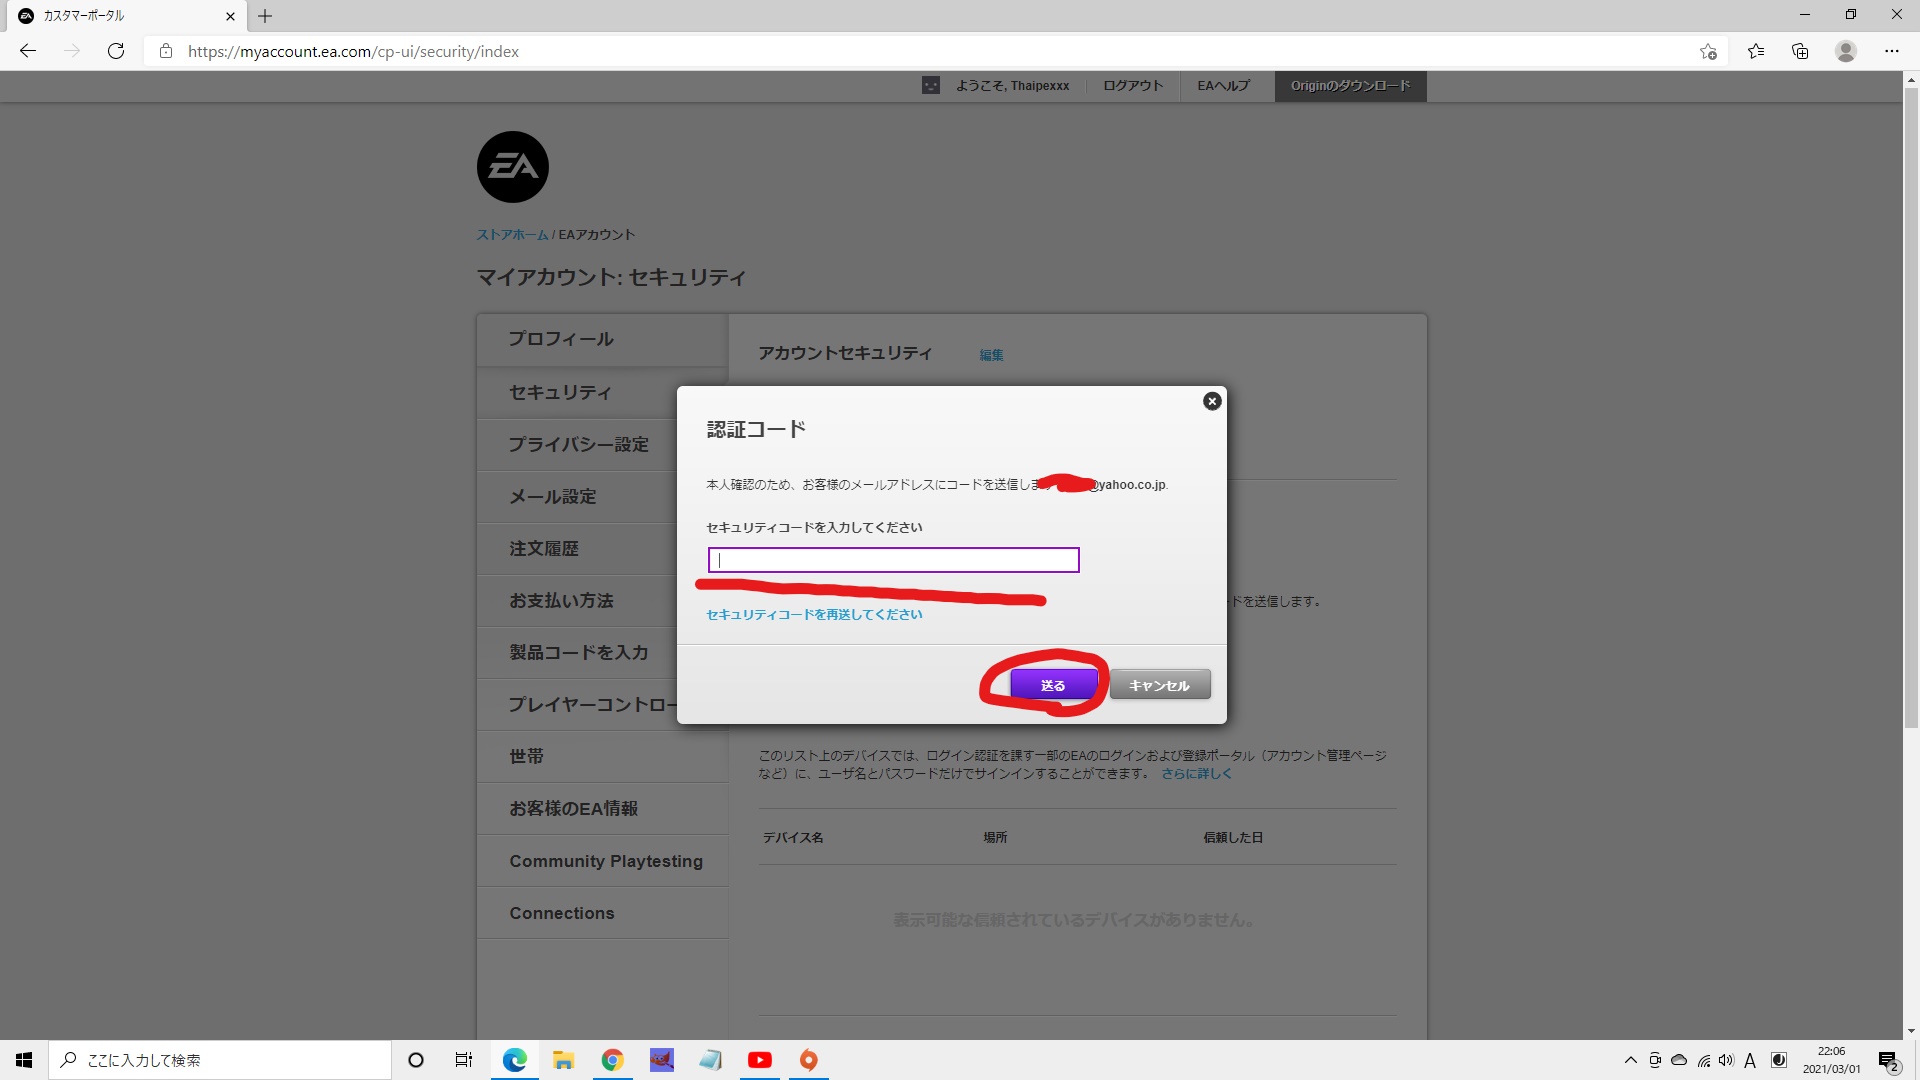Click Microsoft Edge taskbar icon

click(514, 1060)
